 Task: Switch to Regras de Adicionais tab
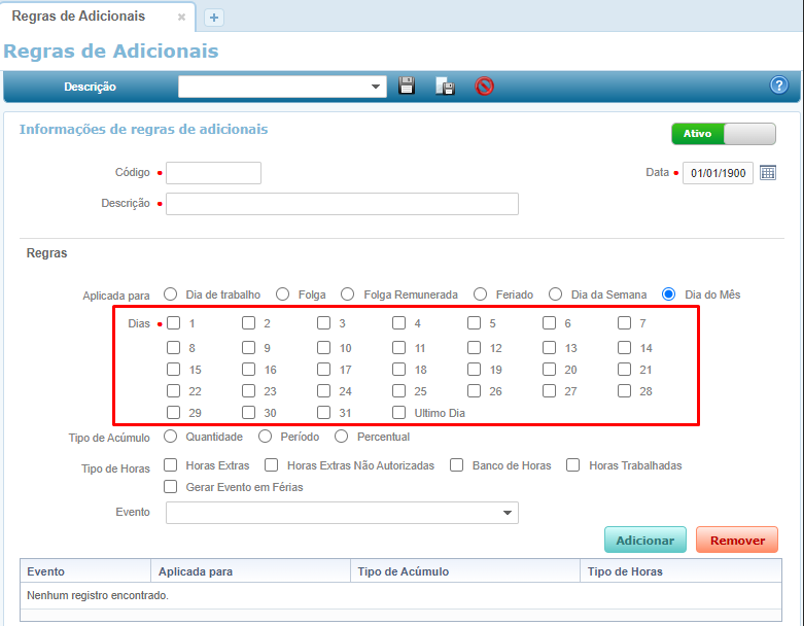point(78,17)
